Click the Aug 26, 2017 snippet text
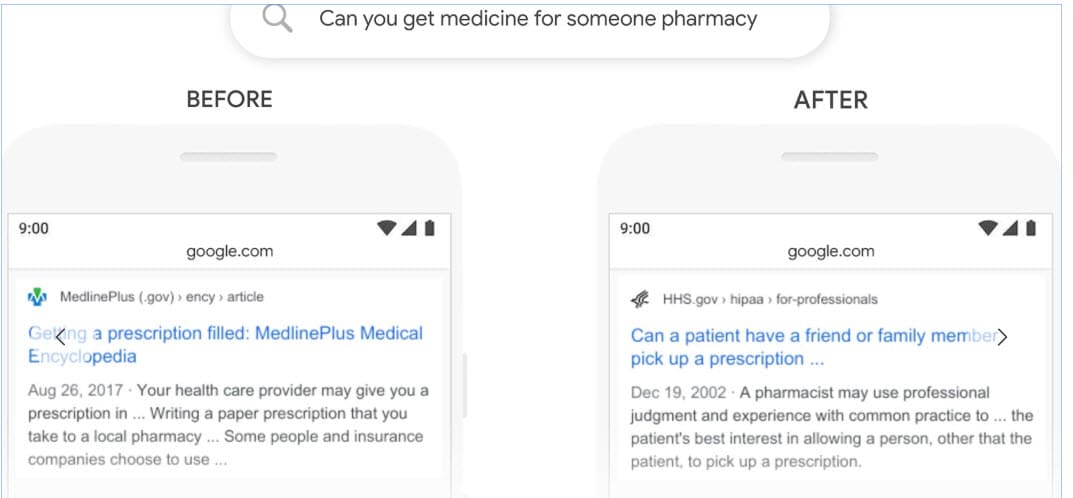This screenshot has width=1073, height=498. pos(229,425)
